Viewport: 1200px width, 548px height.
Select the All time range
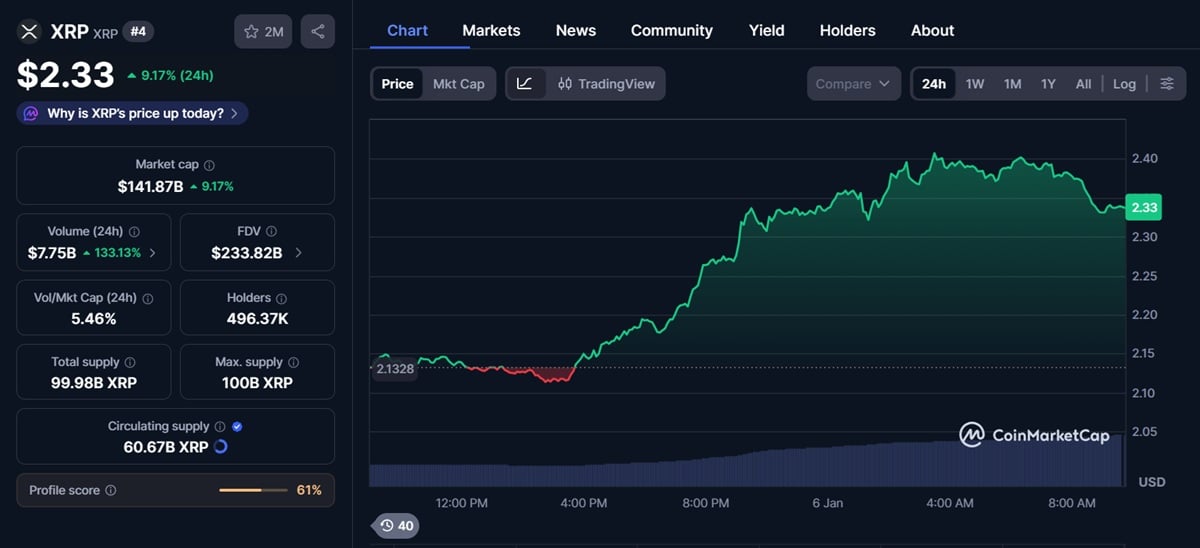[x=1083, y=84]
